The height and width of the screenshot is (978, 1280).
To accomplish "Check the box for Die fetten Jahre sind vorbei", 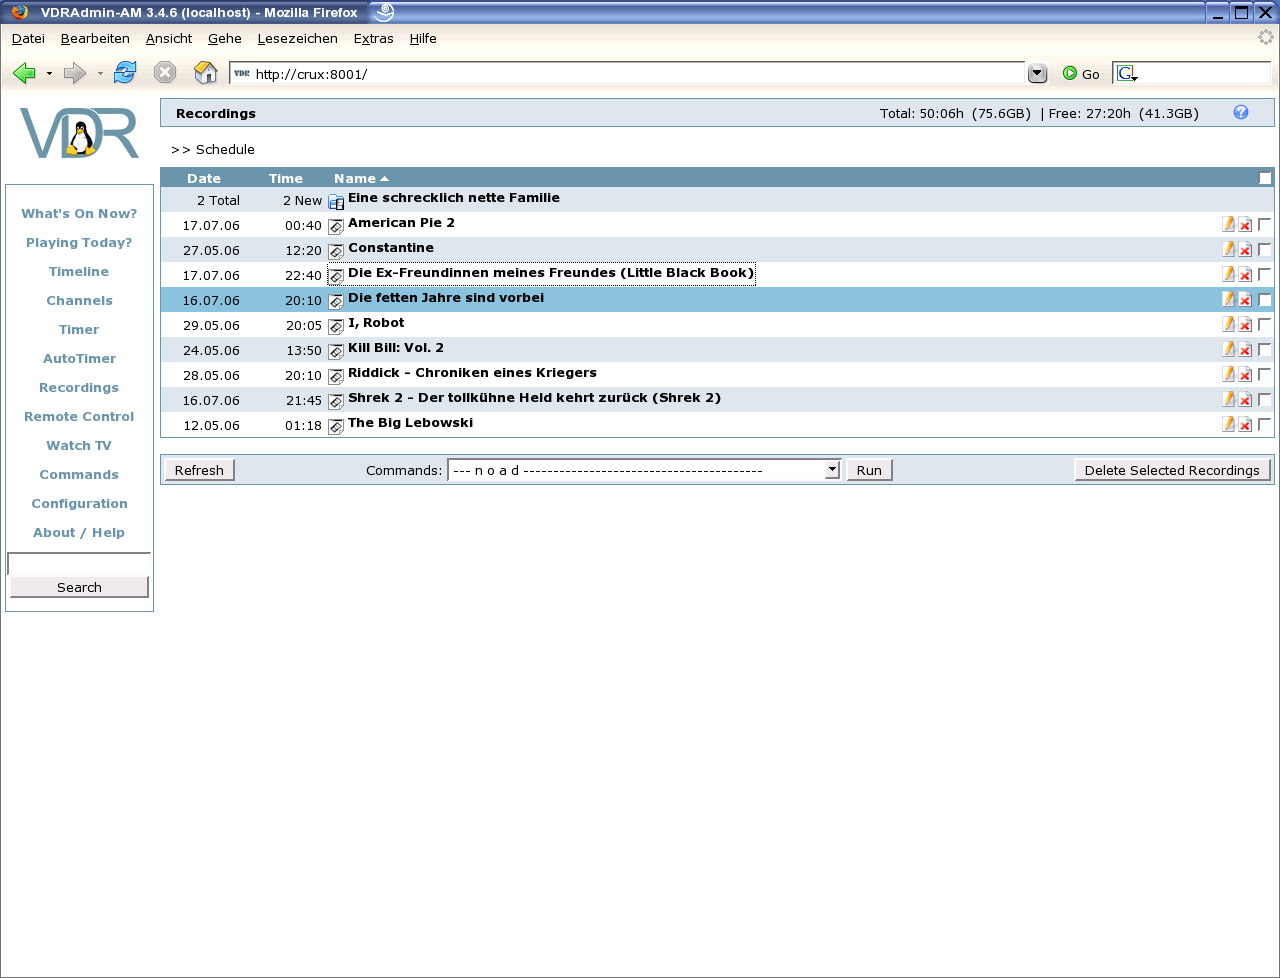I will [x=1264, y=299].
